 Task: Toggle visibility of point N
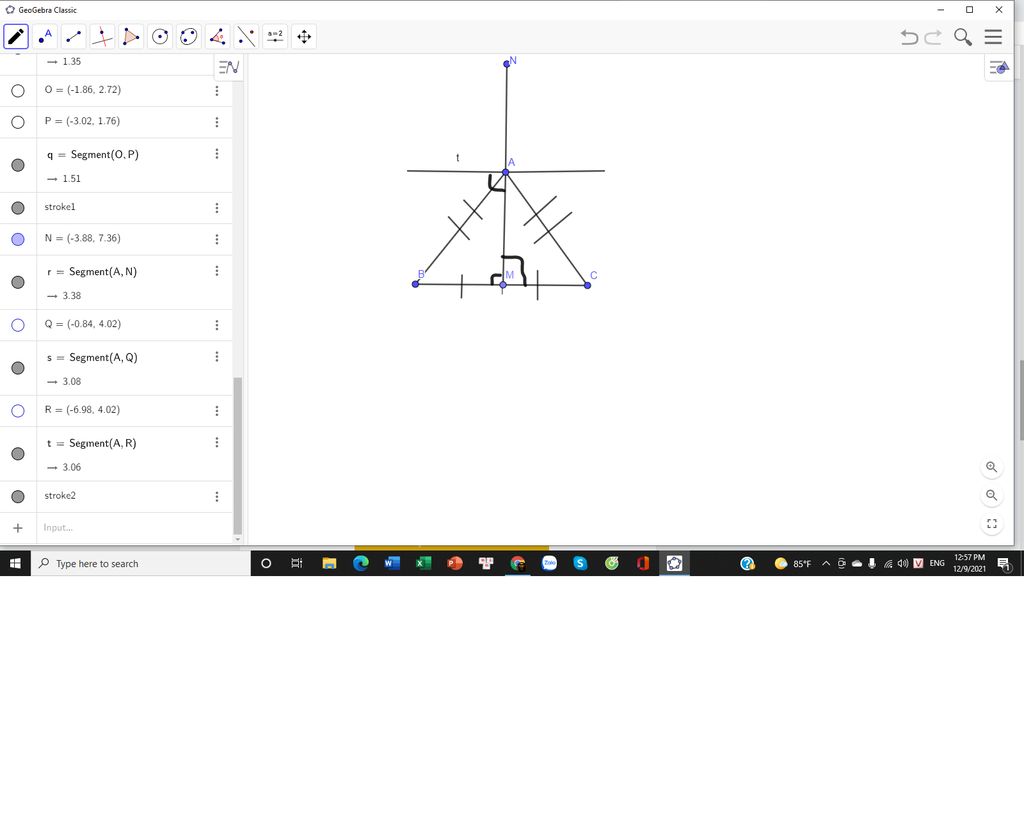tap(18, 239)
